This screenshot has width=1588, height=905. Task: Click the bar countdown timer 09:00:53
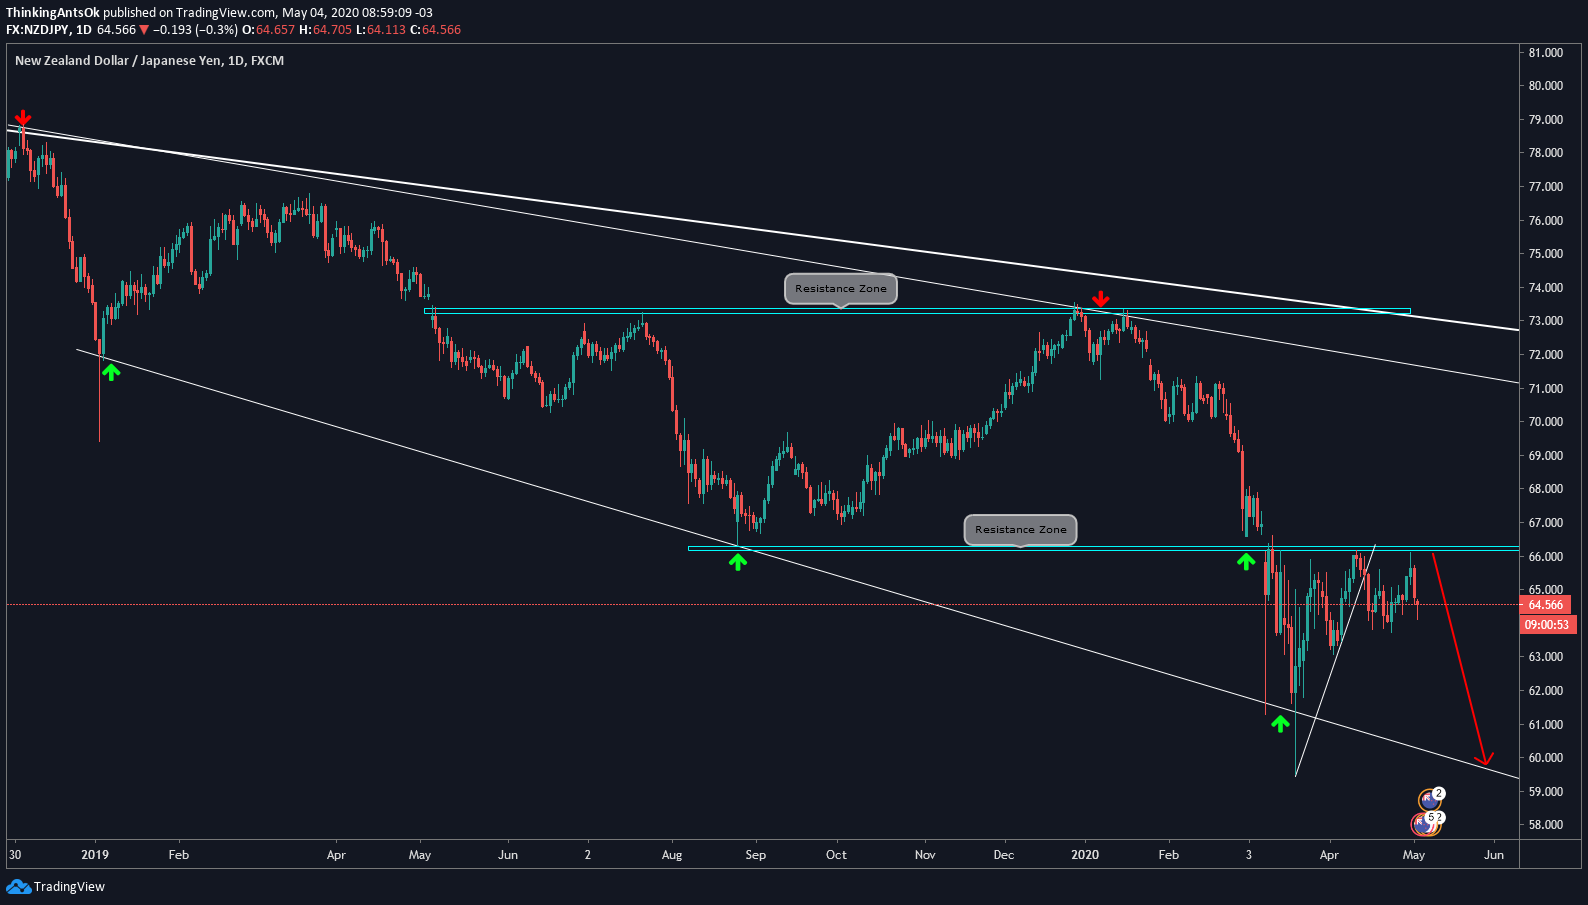point(1546,625)
